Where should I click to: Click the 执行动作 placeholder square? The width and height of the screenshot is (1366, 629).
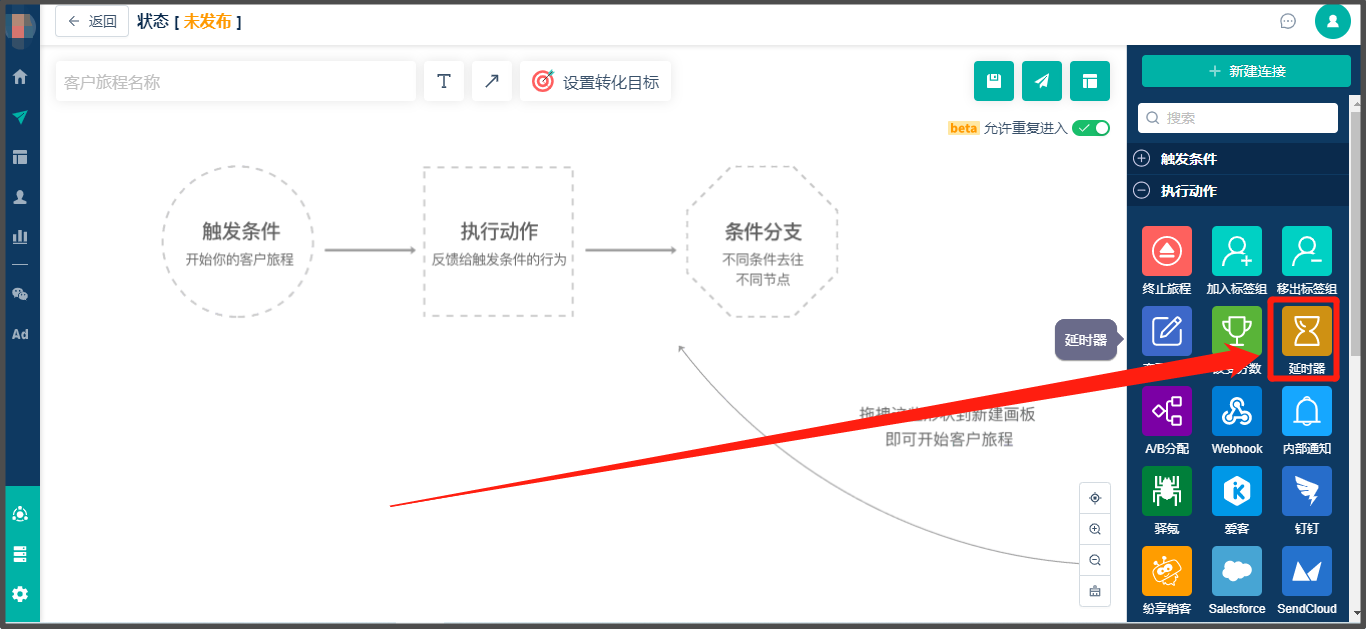point(498,242)
